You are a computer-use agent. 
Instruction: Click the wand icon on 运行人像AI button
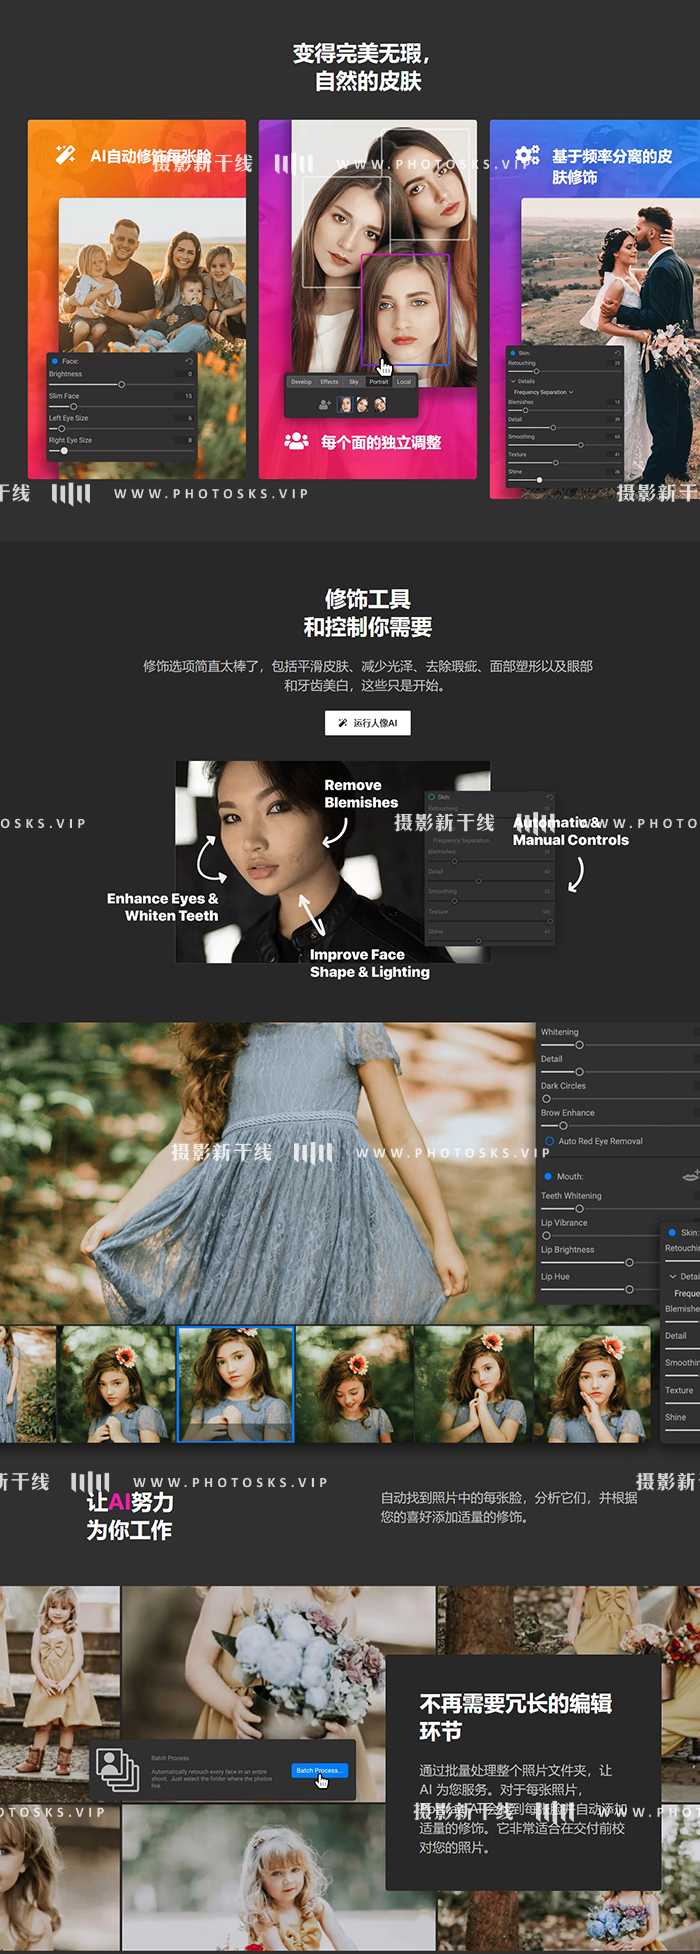pos(343,723)
